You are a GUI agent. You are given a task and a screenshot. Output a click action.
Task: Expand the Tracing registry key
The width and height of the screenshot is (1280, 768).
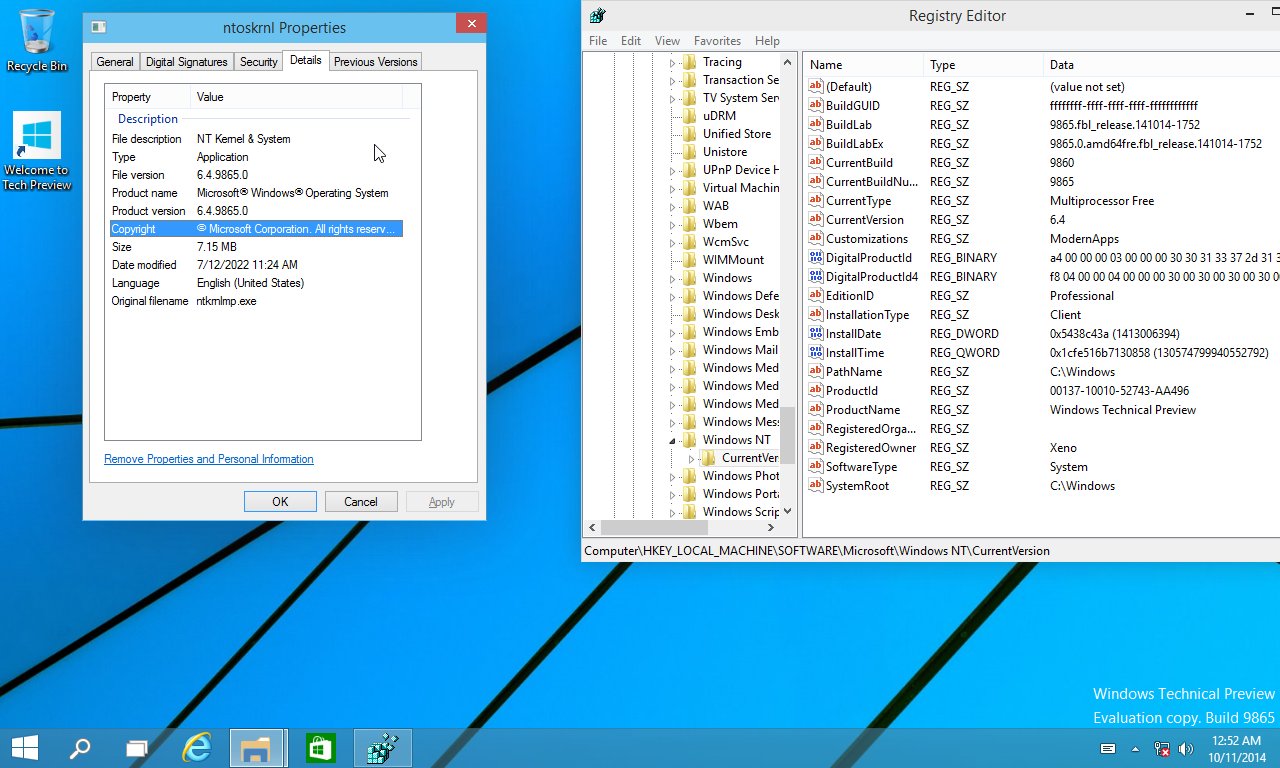(x=673, y=62)
